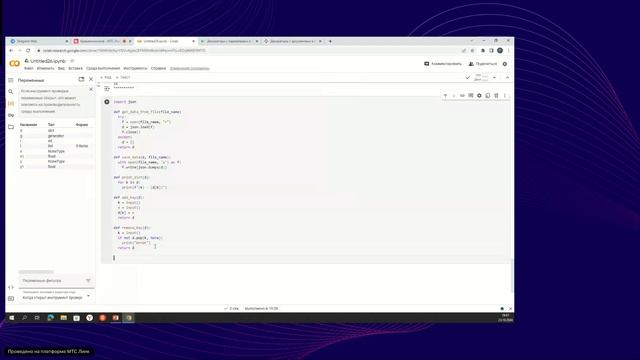Open the Files folder icon in sidebar
The width and height of the screenshot is (640, 360).
tap(11, 127)
